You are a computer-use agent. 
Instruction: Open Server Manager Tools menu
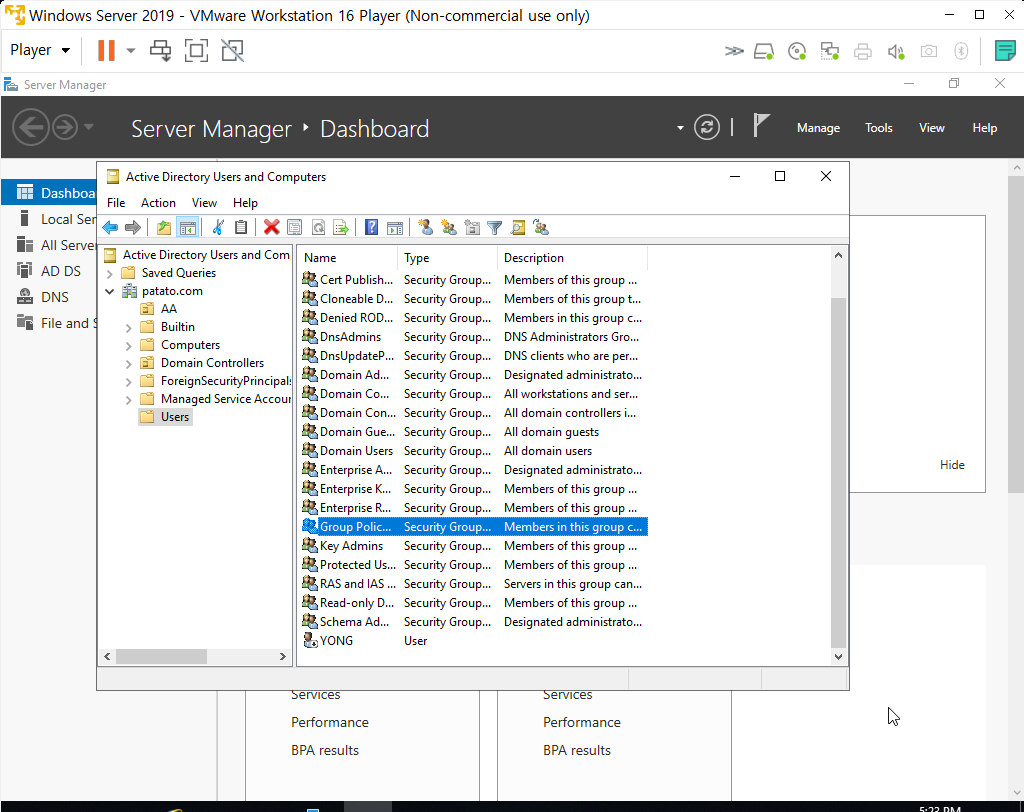pos(878,128)
